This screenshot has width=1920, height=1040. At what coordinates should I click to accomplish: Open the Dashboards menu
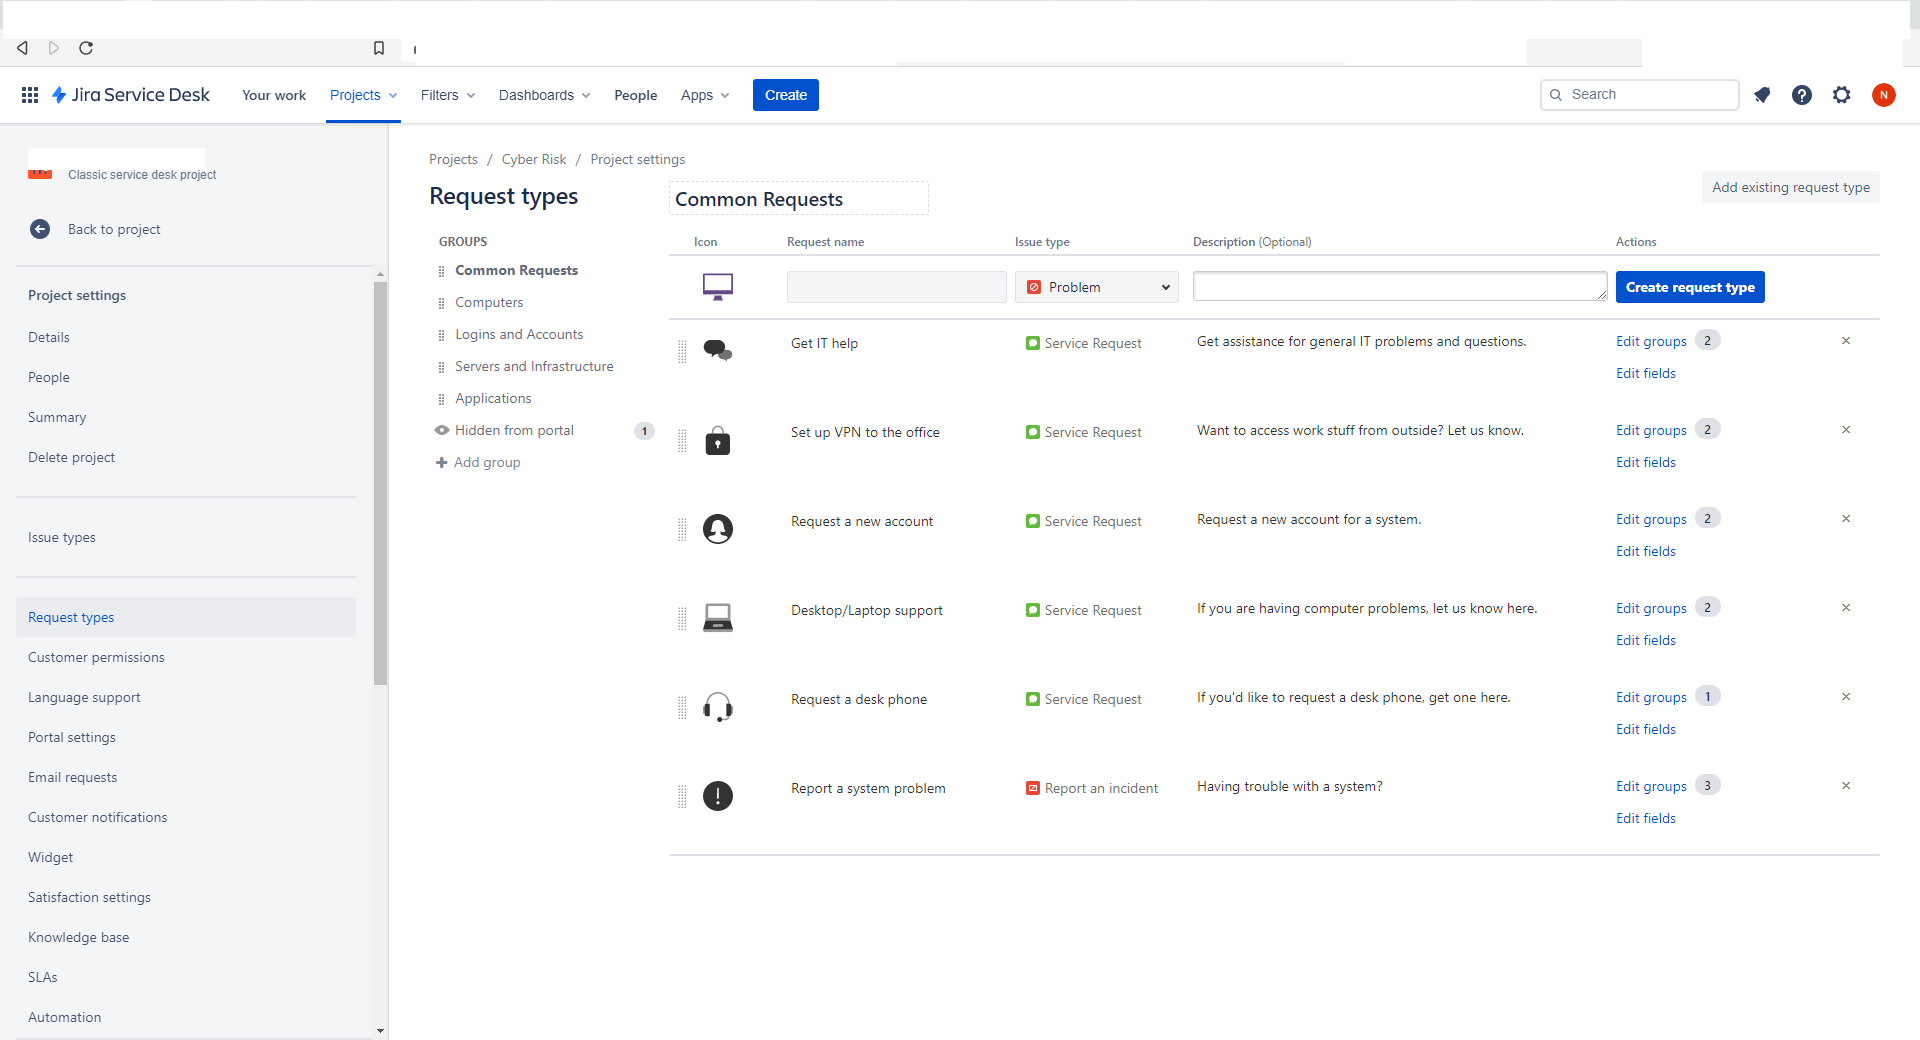point(544,95)
